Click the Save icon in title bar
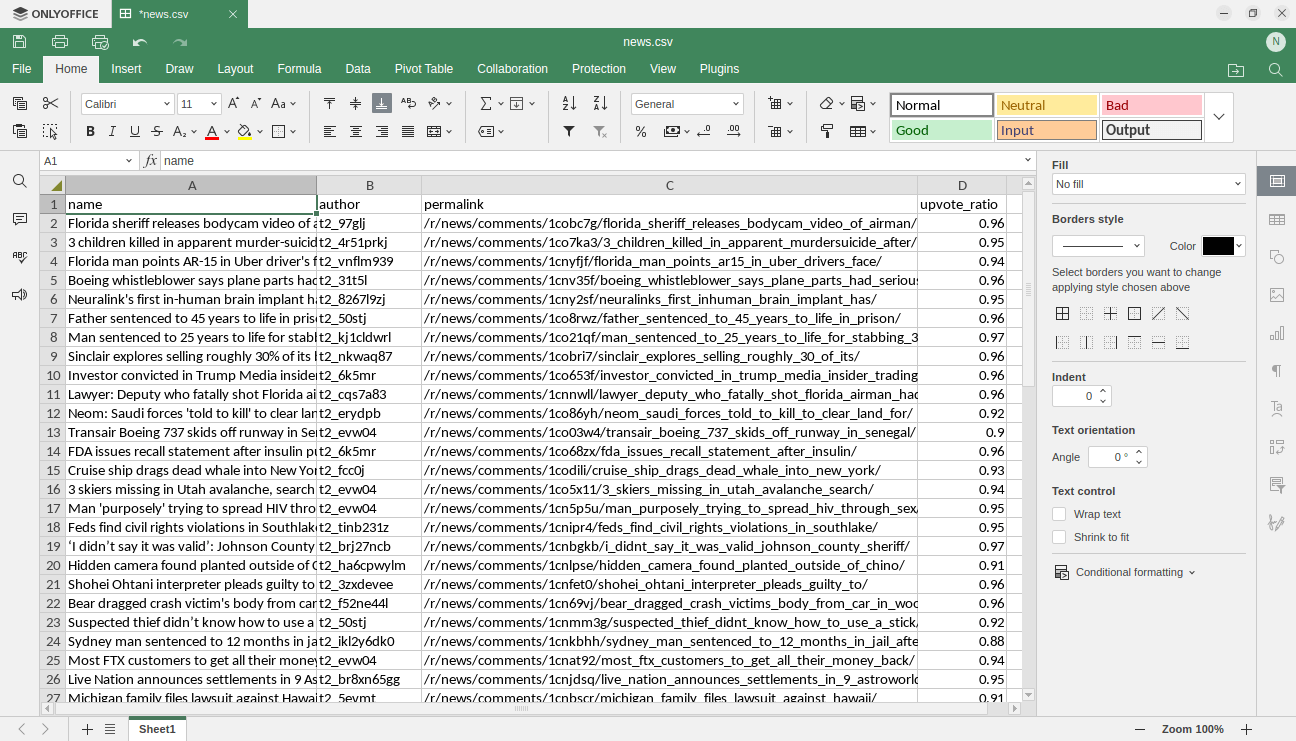The image size is (1296, 741). click(19, 42)
